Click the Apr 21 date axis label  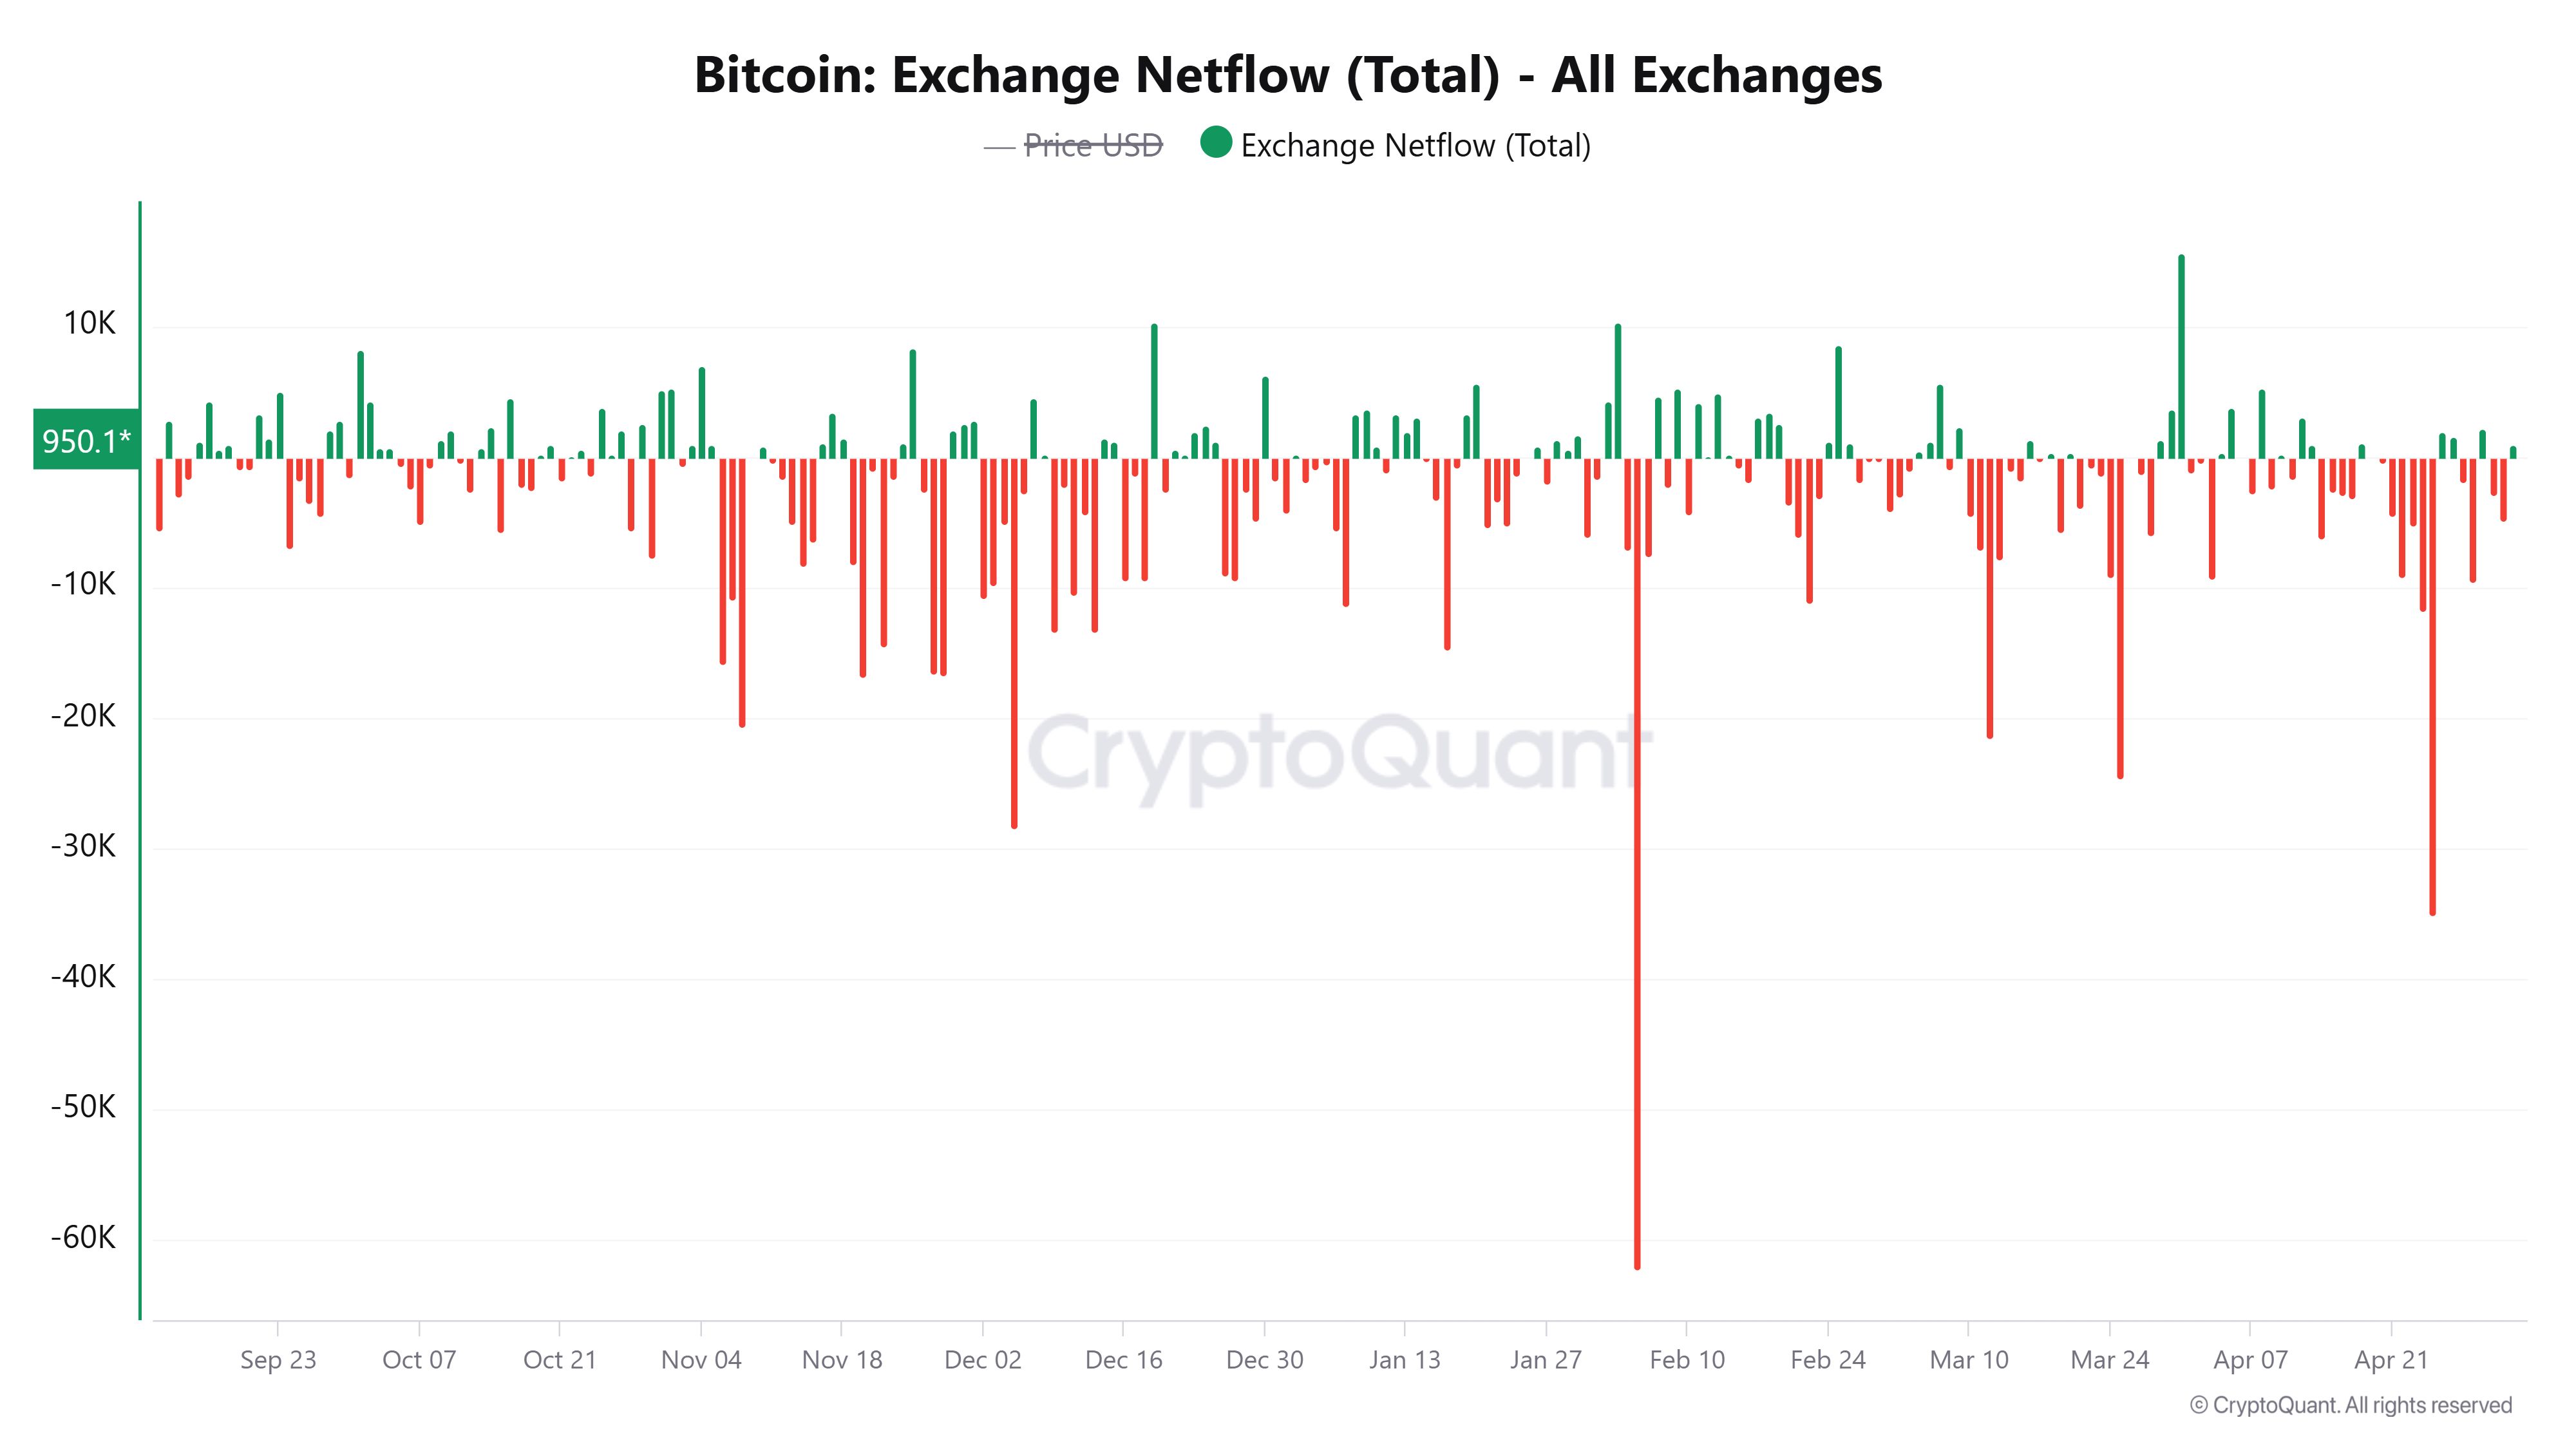click(x=2391, y=1360)
